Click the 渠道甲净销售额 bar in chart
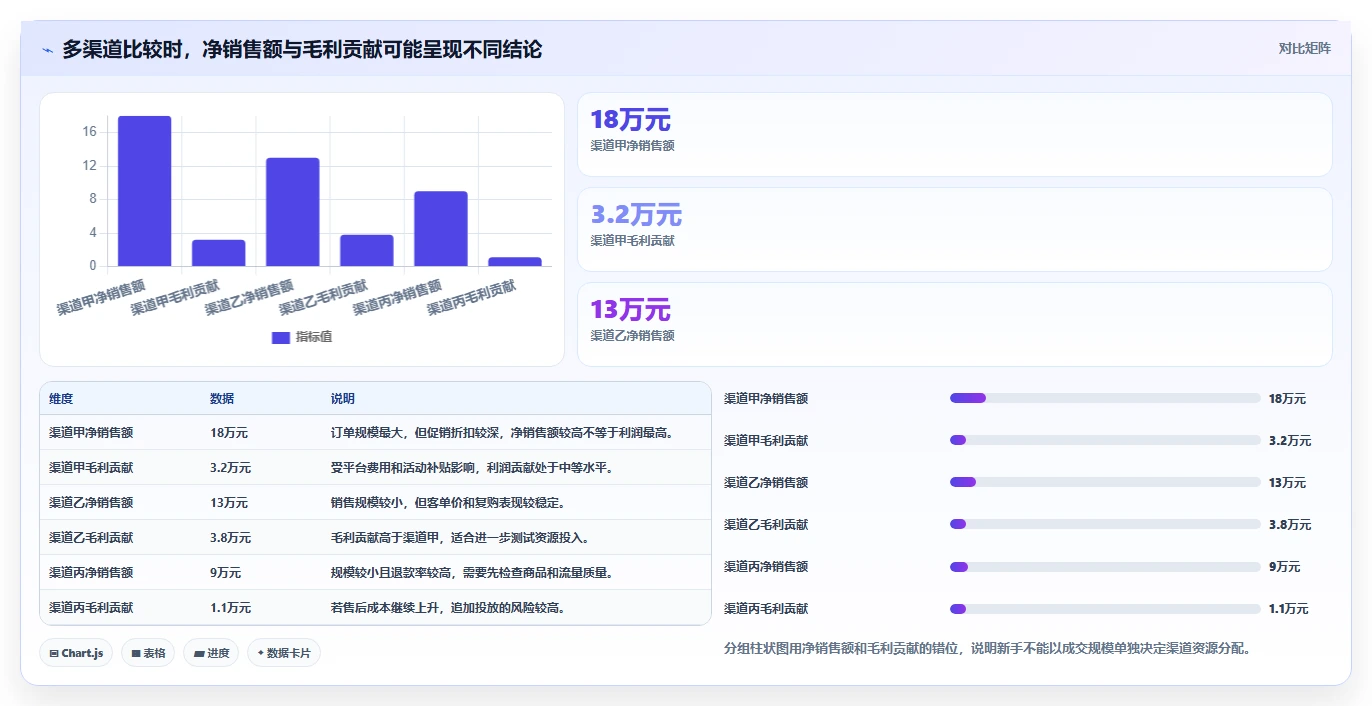Viewport: 1372px width, 706px height. [x=145, y=191]
